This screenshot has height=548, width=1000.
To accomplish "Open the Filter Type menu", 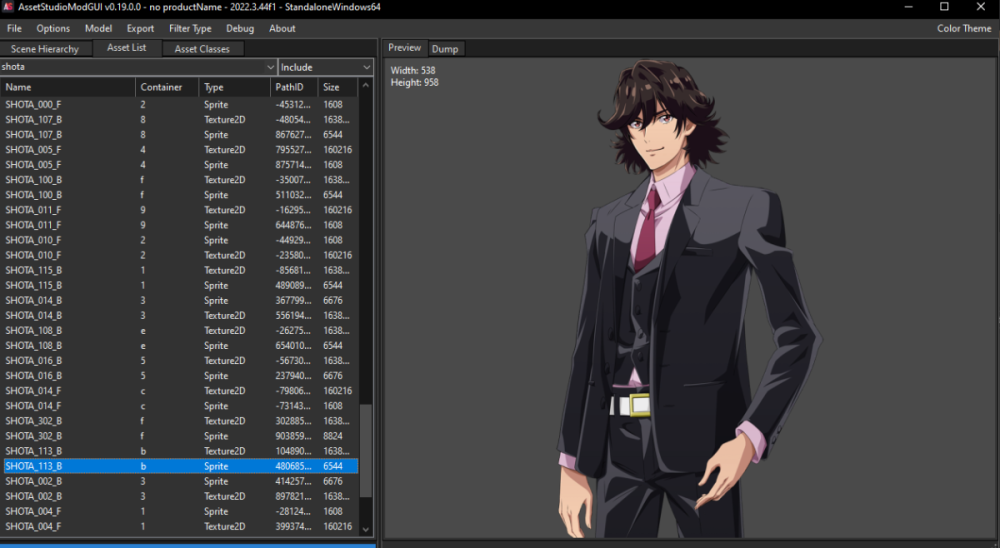I will point(190,28).
